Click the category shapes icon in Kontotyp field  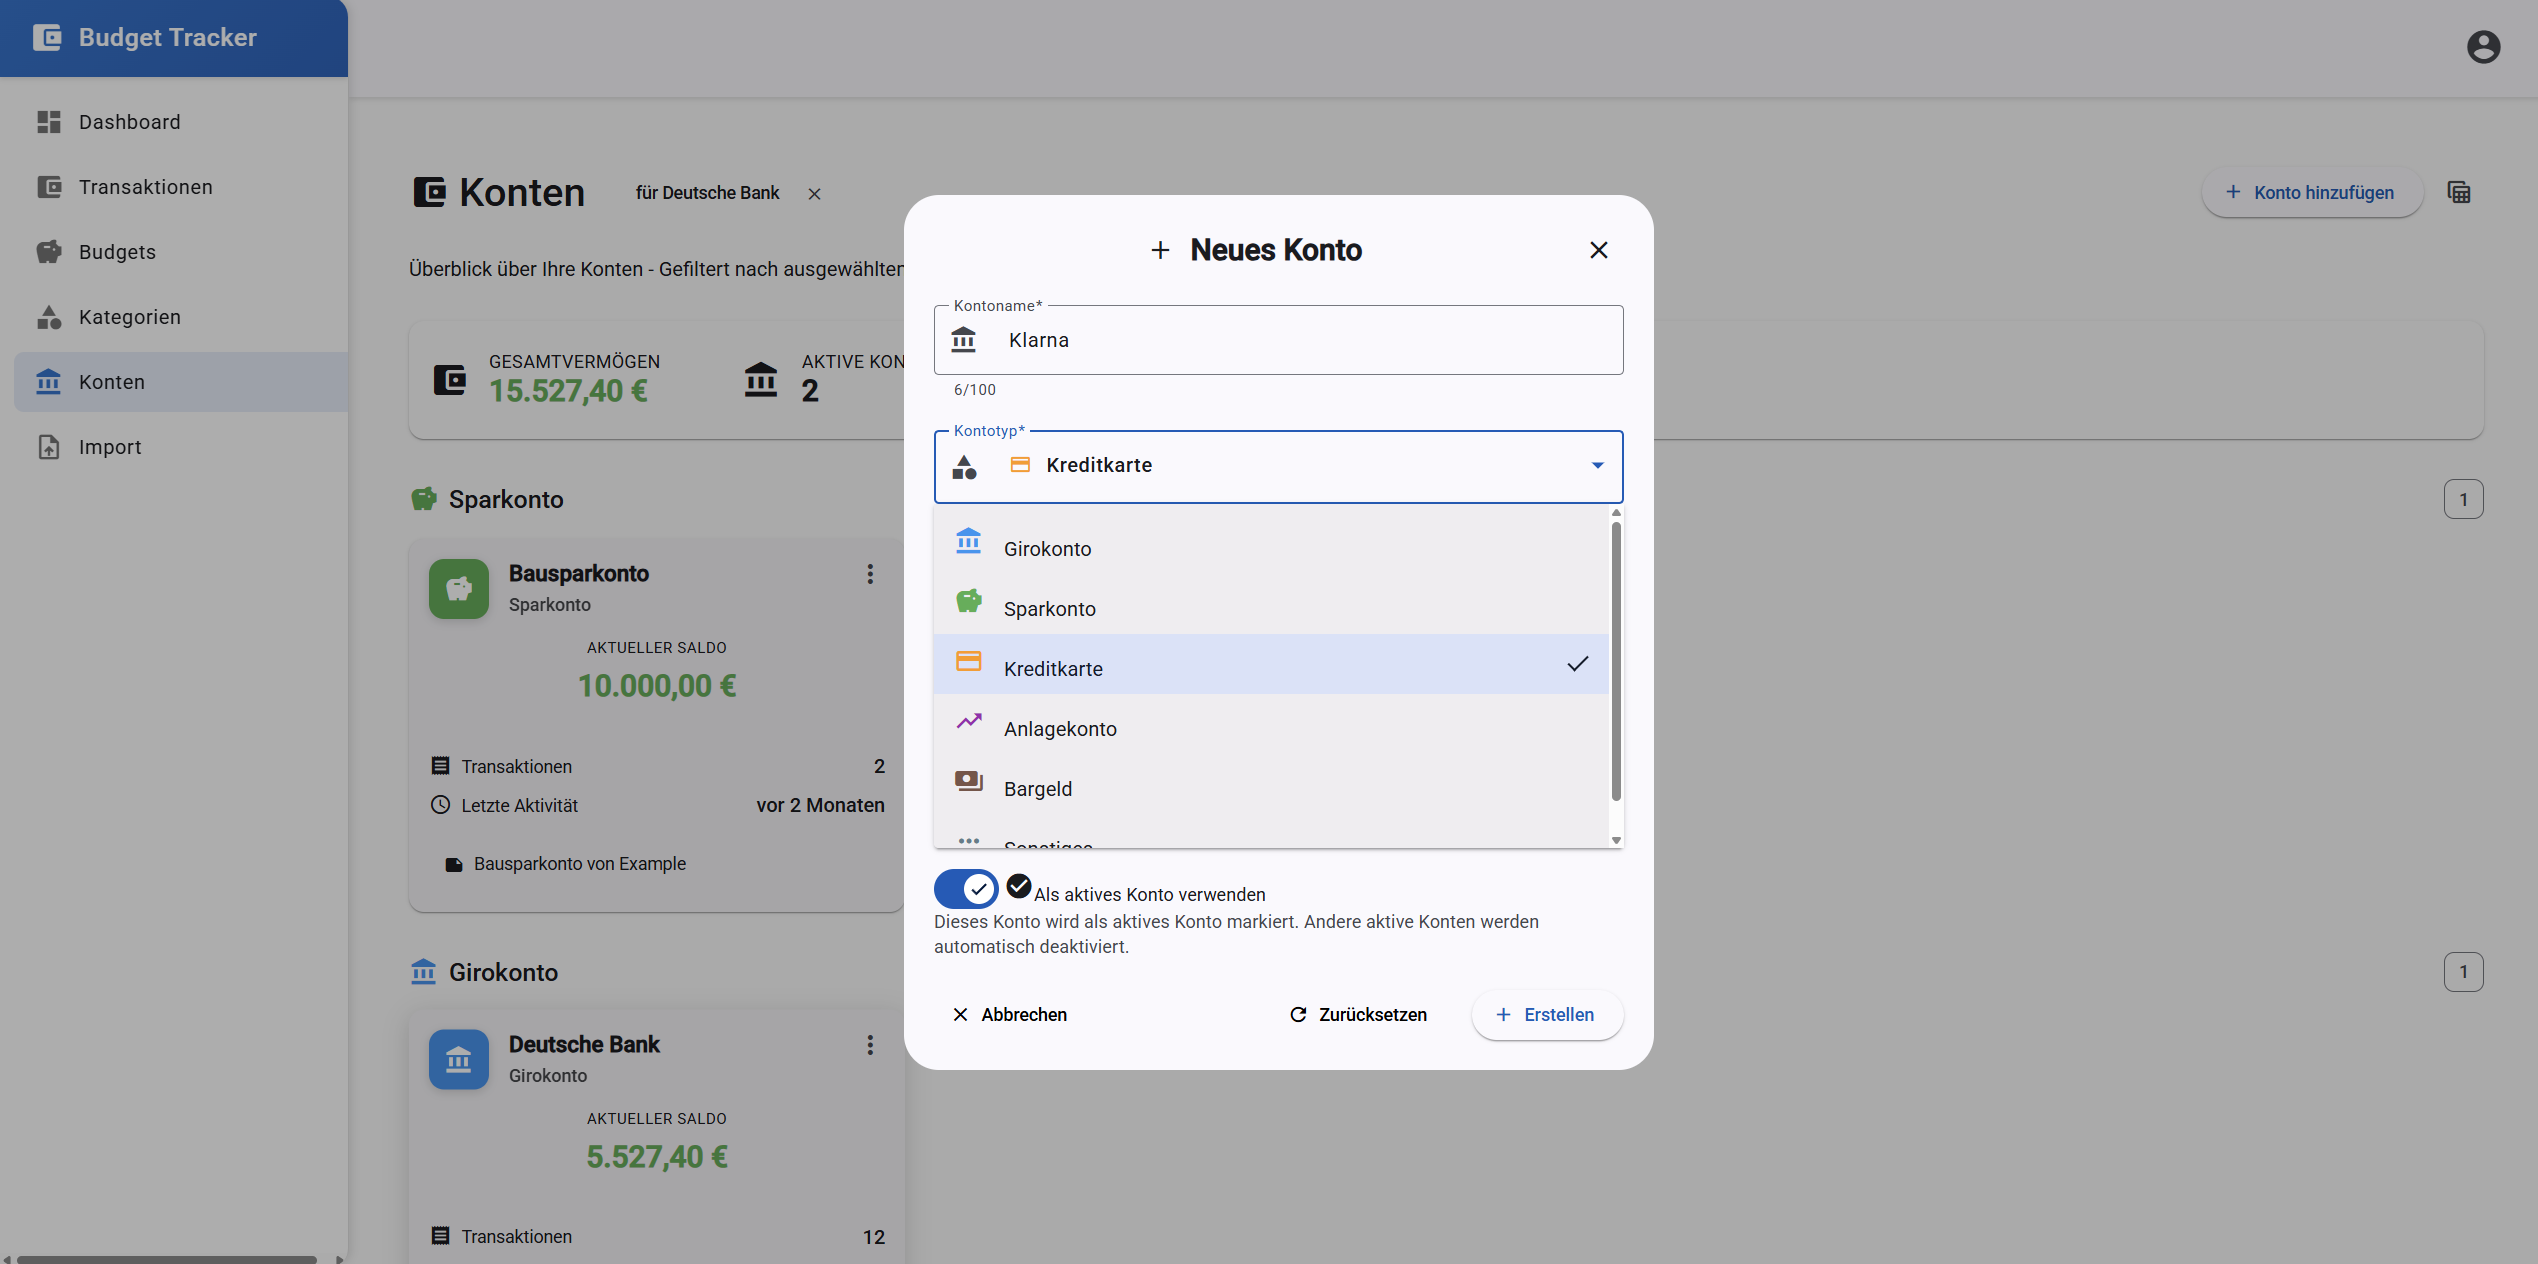click(964, 466)
